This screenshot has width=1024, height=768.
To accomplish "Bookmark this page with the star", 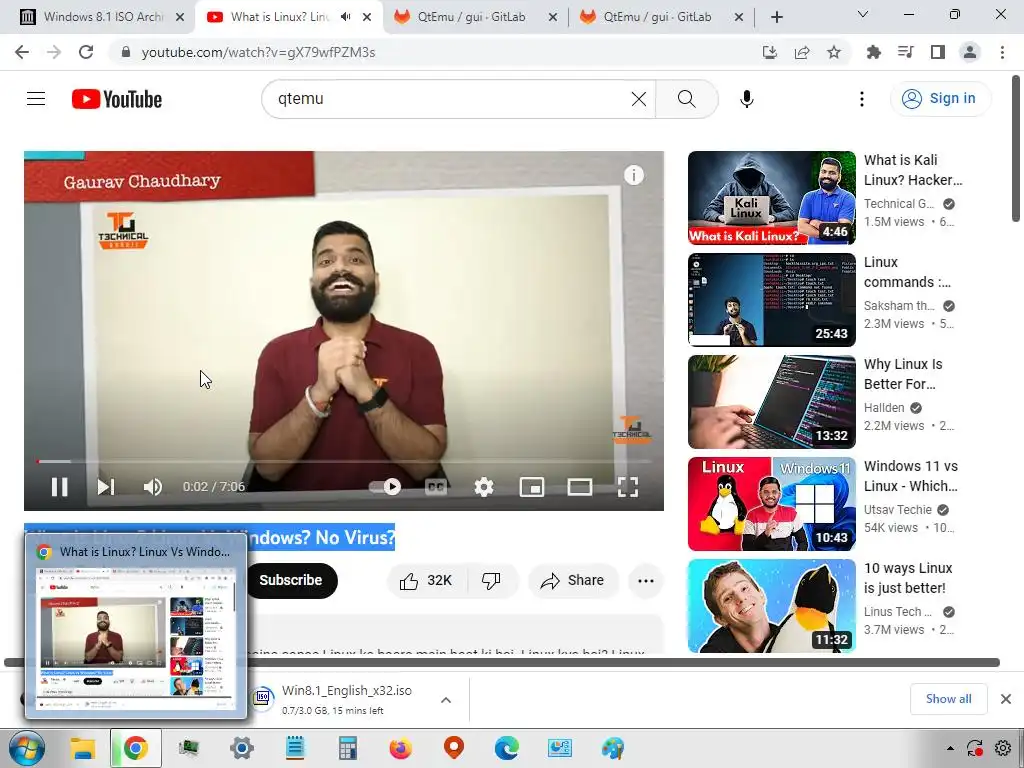I will (834, 52).
